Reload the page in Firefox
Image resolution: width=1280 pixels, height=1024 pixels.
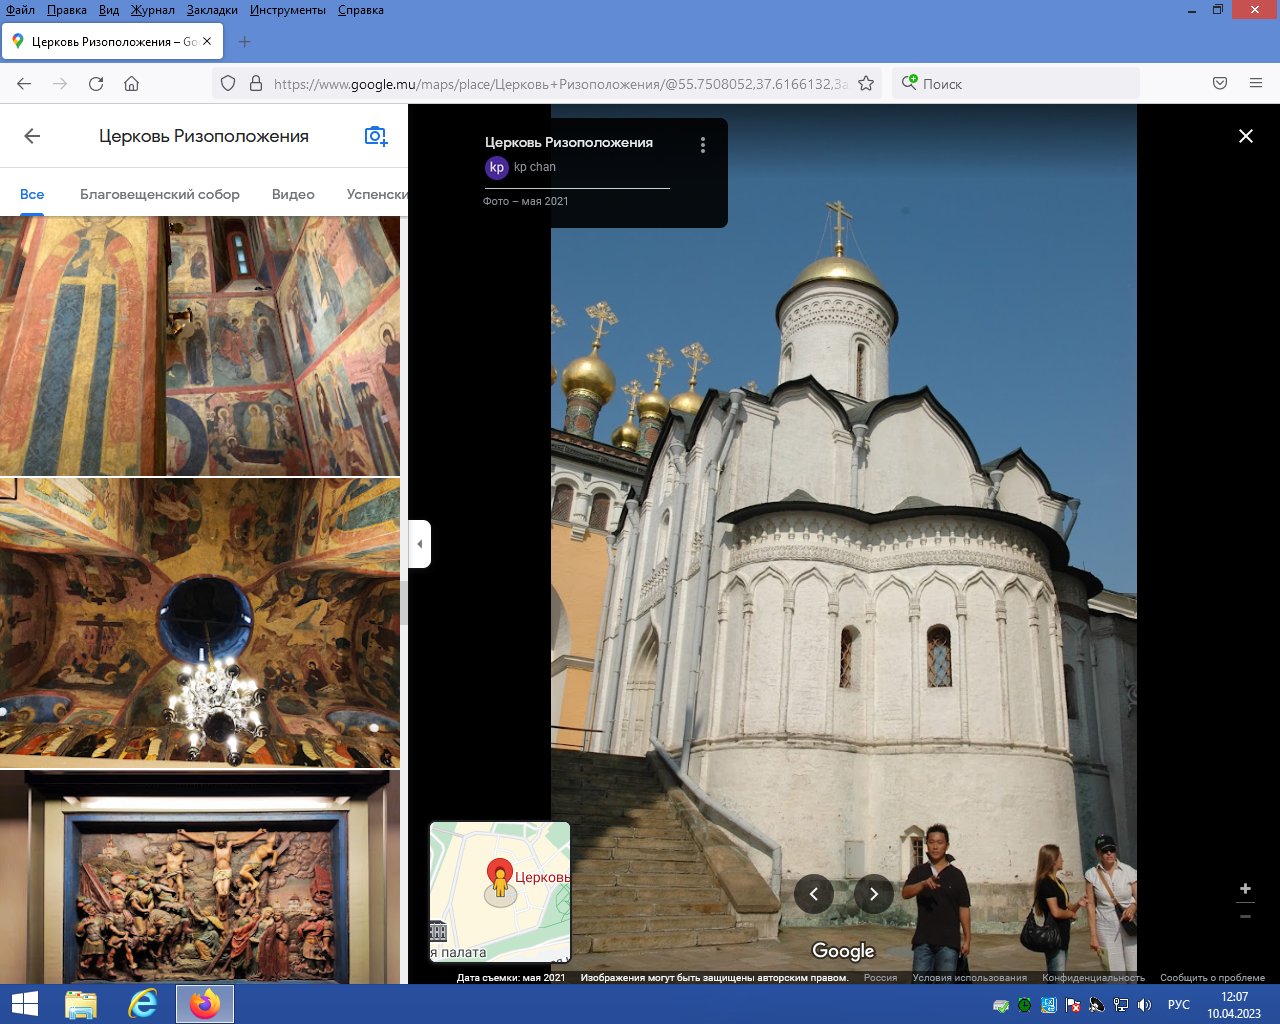click(96, 84)
